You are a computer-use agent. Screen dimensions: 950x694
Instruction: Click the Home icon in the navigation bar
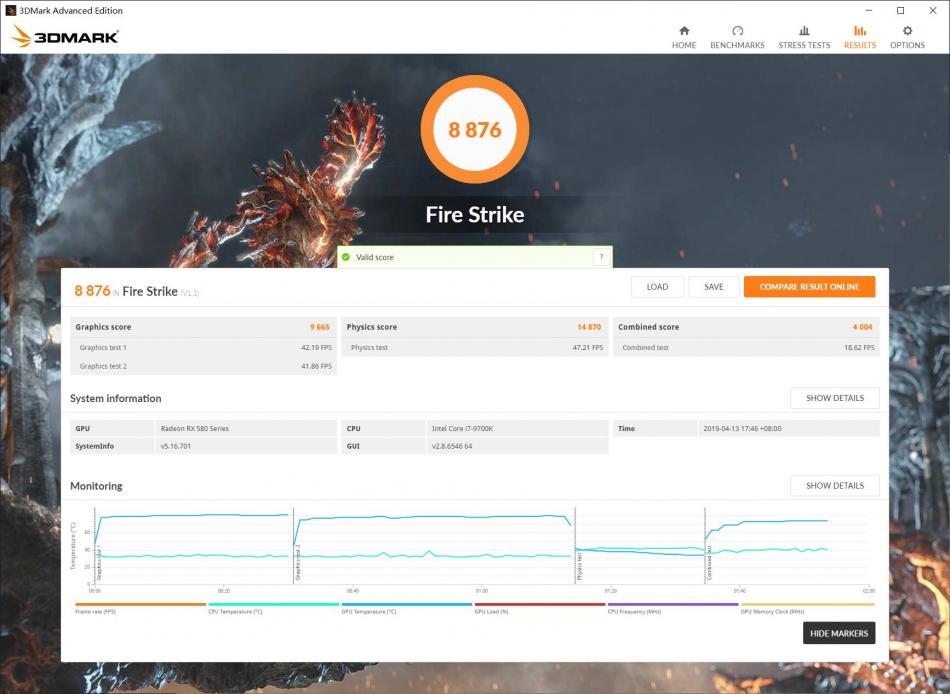coord(684,36)
